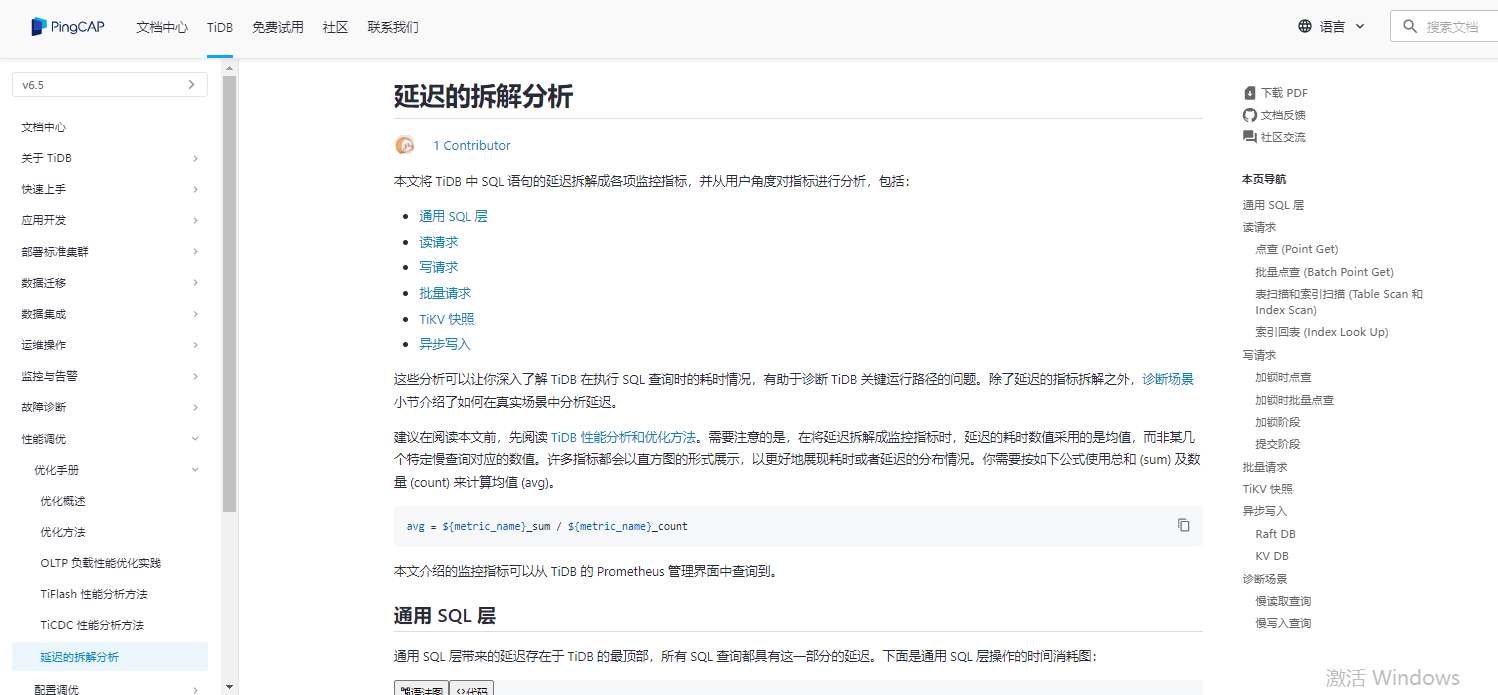Jump to 索引回表 (Index Look Up)
Image resolution: width=1498 pixels, height=695 pixels.
[1322, 332]
